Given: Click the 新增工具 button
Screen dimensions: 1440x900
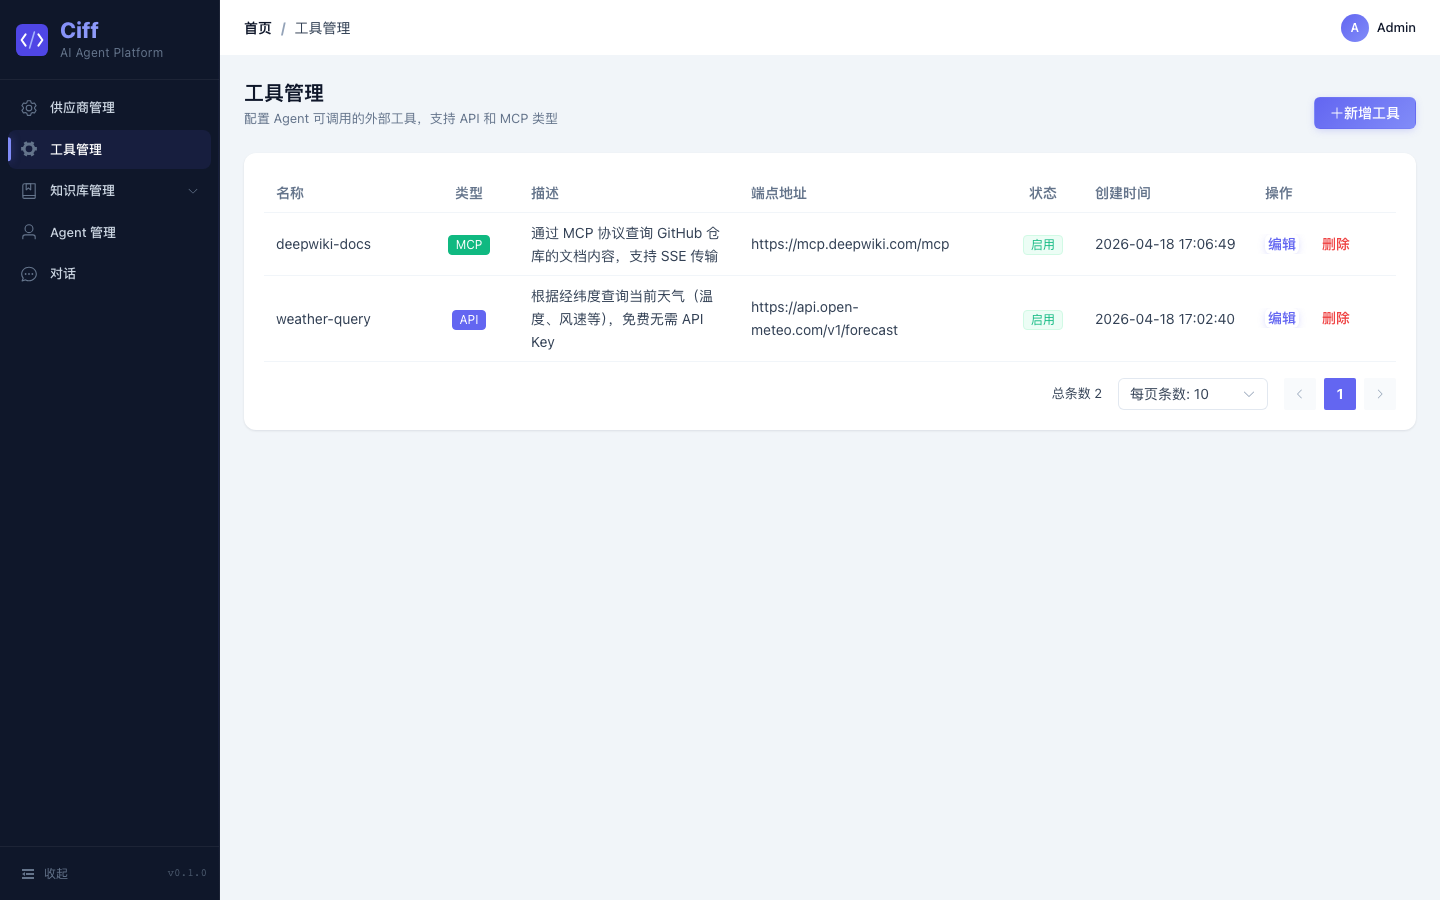Looking at the screenshot, I should [1365, 113].
